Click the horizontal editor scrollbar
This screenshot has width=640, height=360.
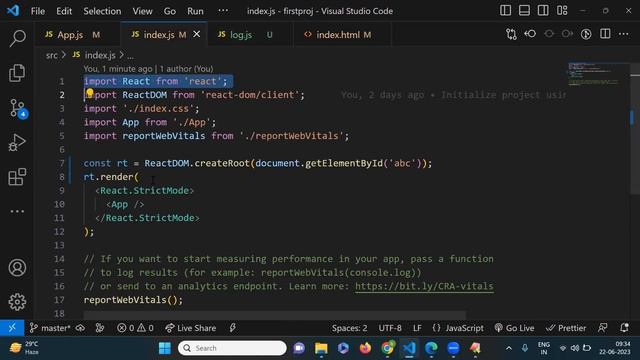(x=274, y=315)
